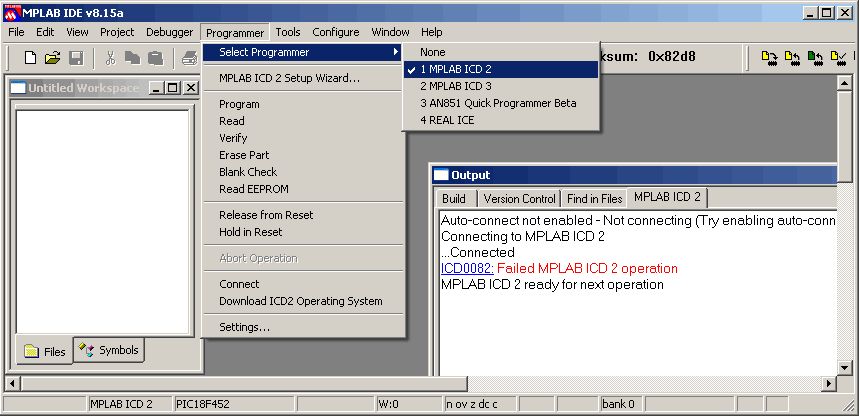The width and height of the screenshot is (859, 416).
Task: Open the File menu
Action: click(16, 32)
